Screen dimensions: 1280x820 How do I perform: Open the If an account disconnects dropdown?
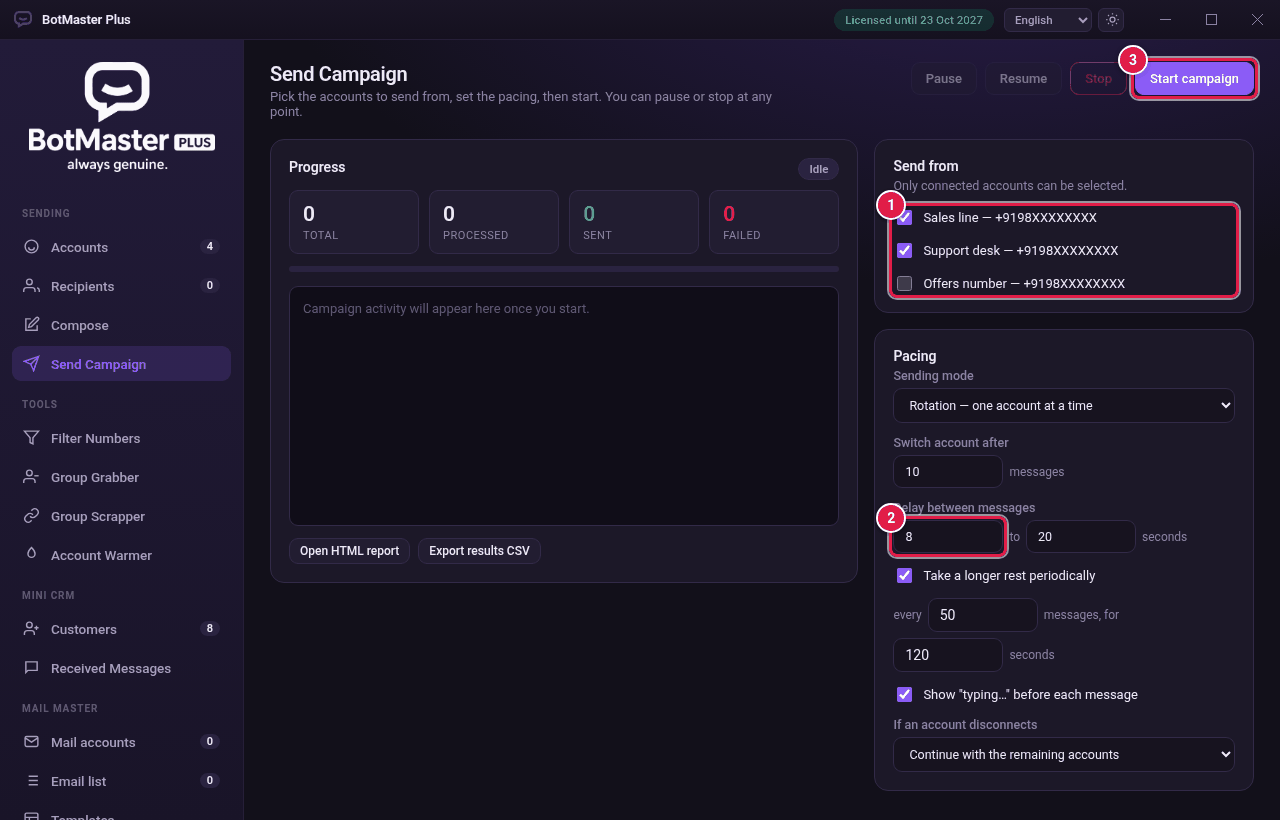pos(1064,754)
